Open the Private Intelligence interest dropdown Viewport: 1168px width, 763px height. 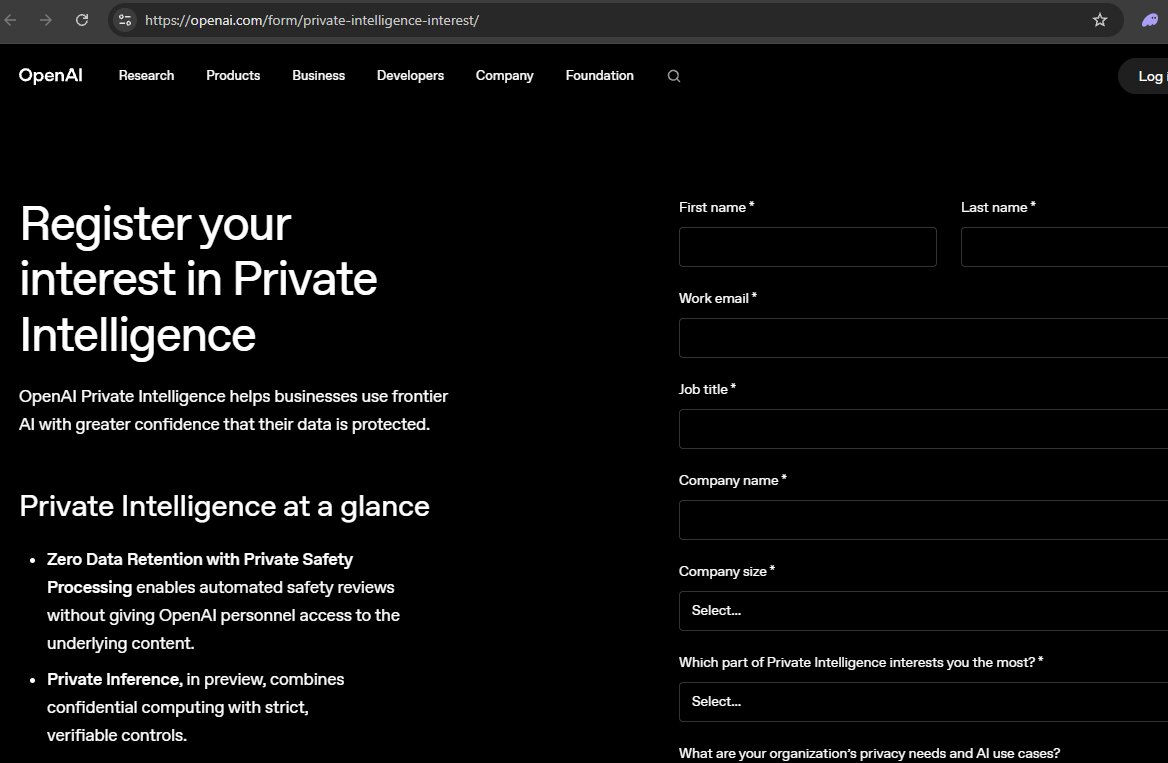(x=923, y=701)
